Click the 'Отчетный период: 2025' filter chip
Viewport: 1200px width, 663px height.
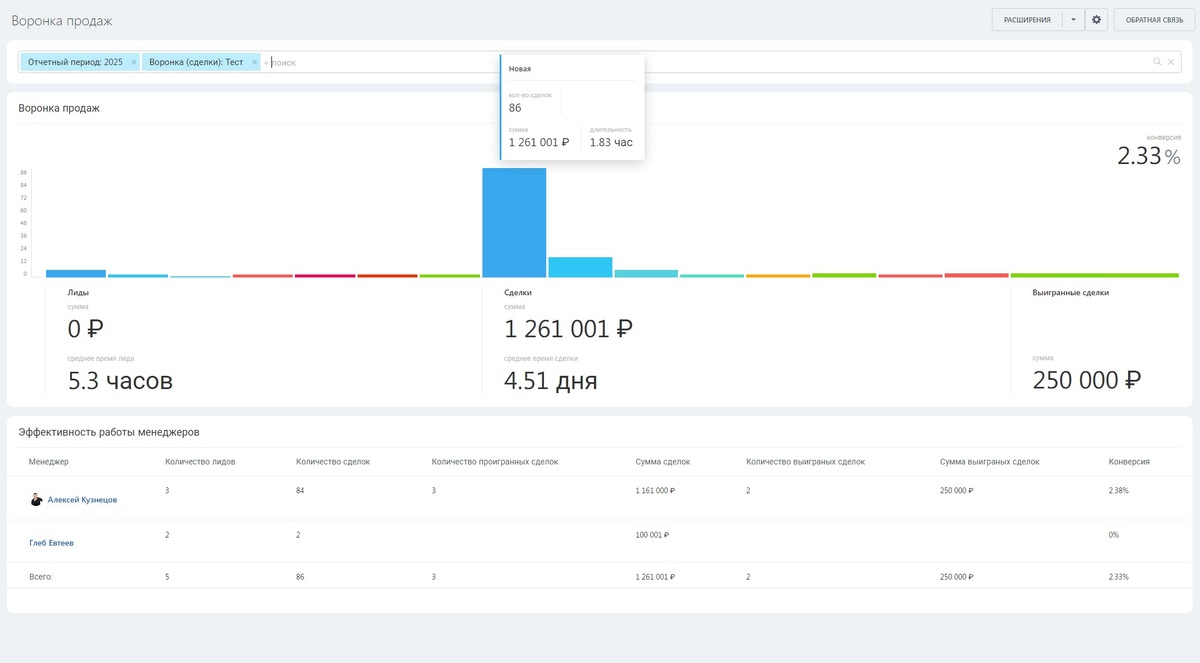coord(75,62)
